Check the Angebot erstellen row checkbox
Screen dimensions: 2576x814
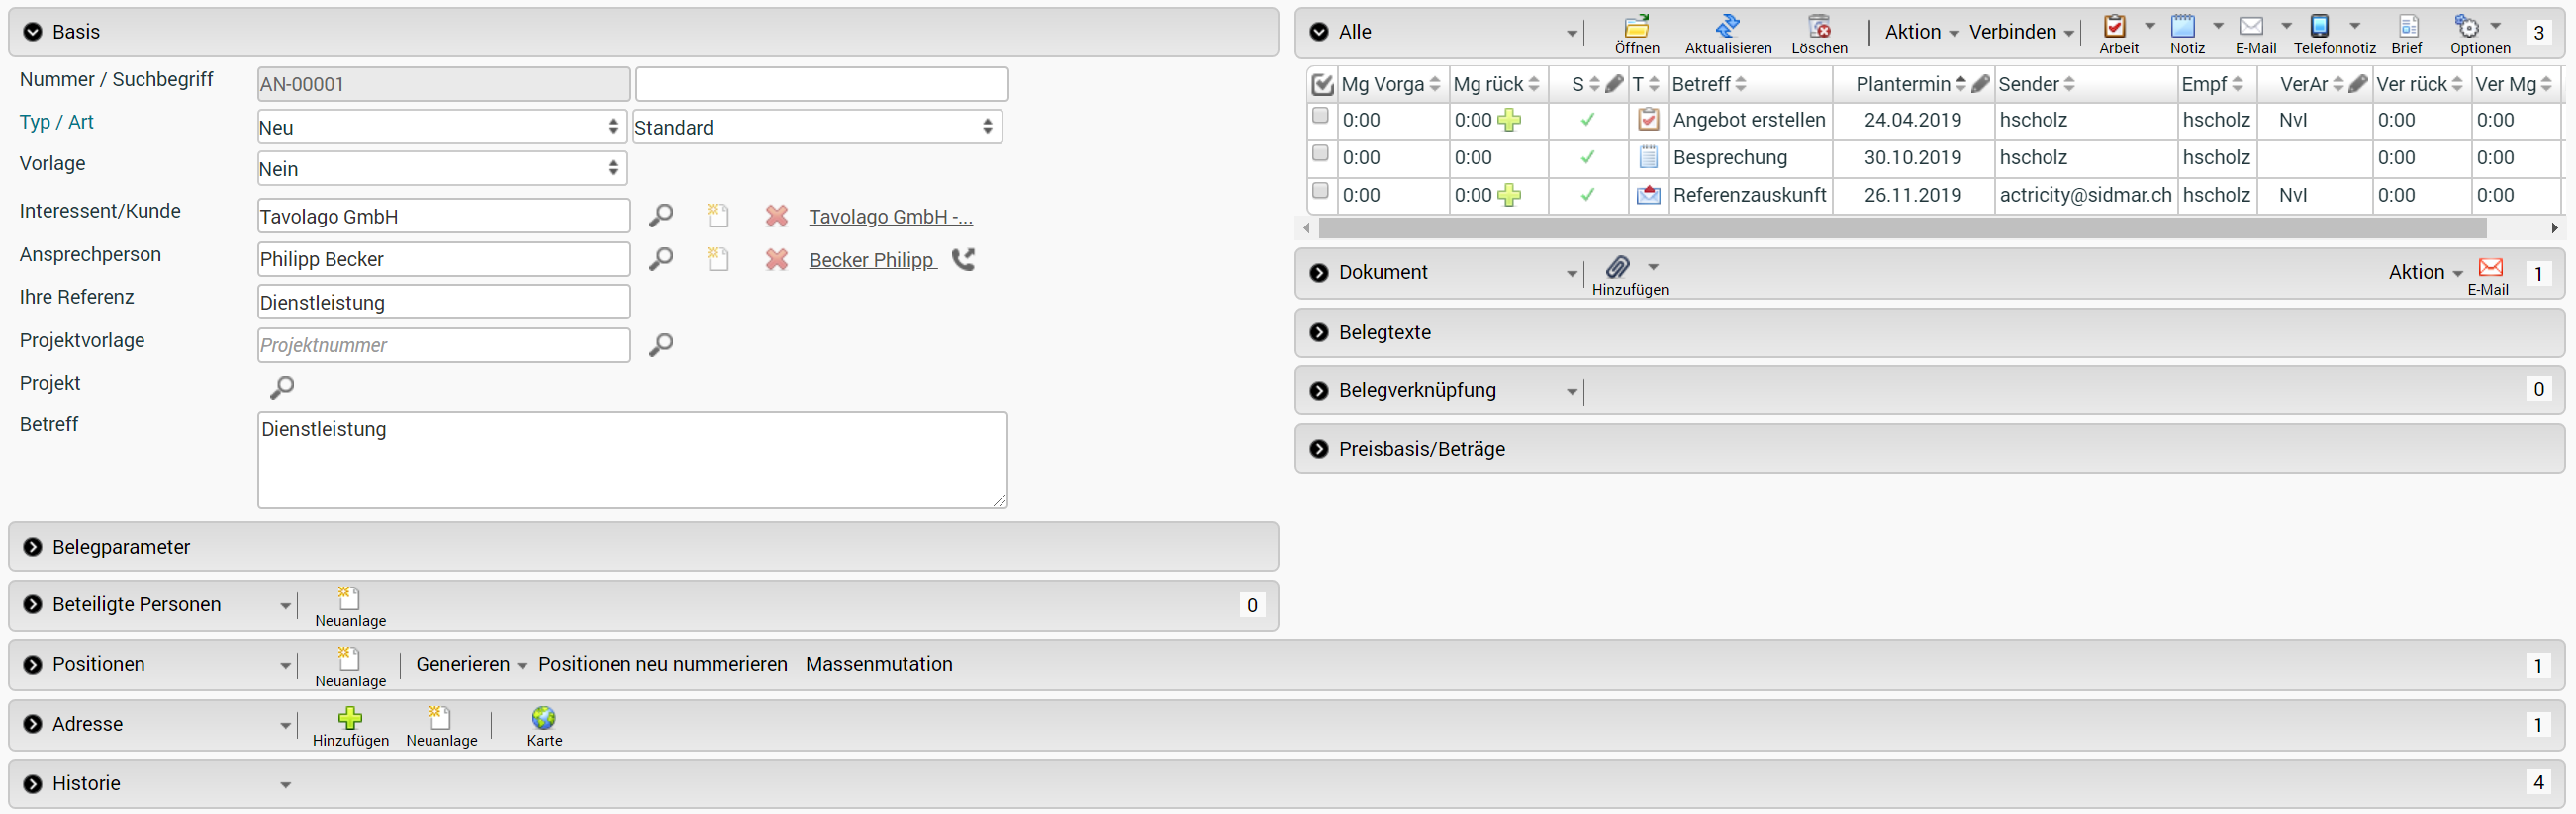1320,116
